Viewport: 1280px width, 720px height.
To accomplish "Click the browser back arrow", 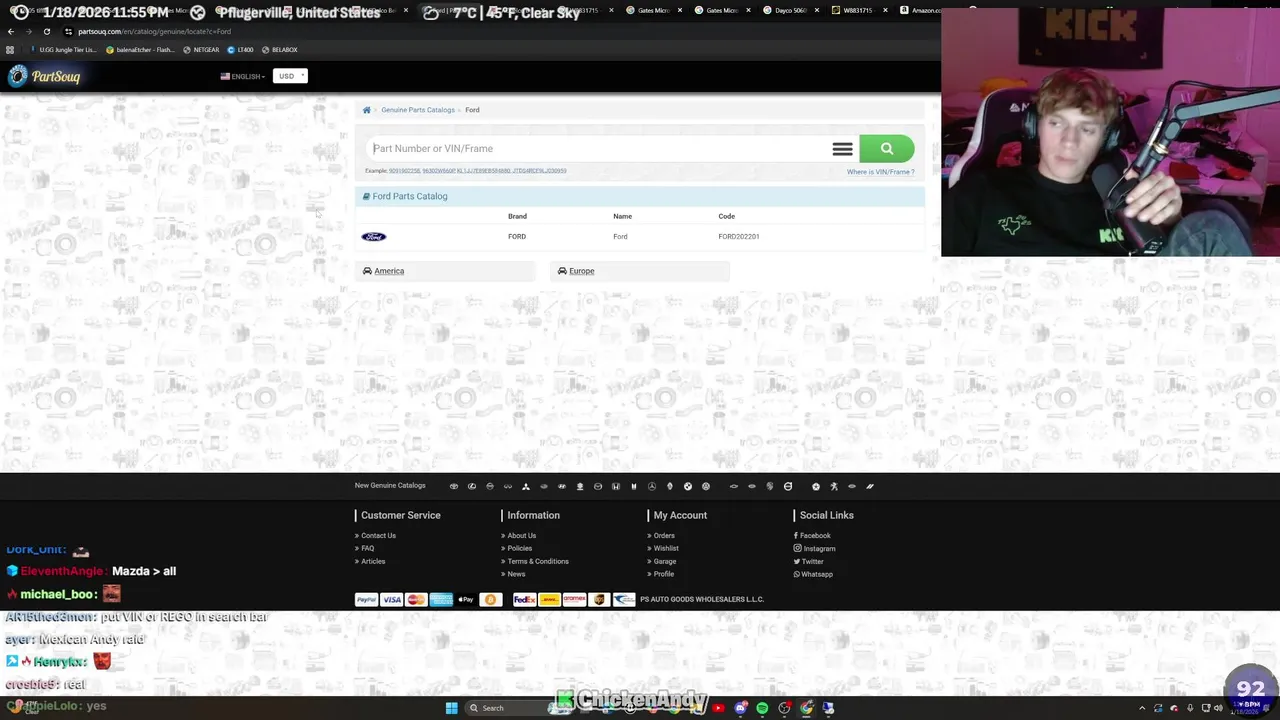I will tap(10, 31).
